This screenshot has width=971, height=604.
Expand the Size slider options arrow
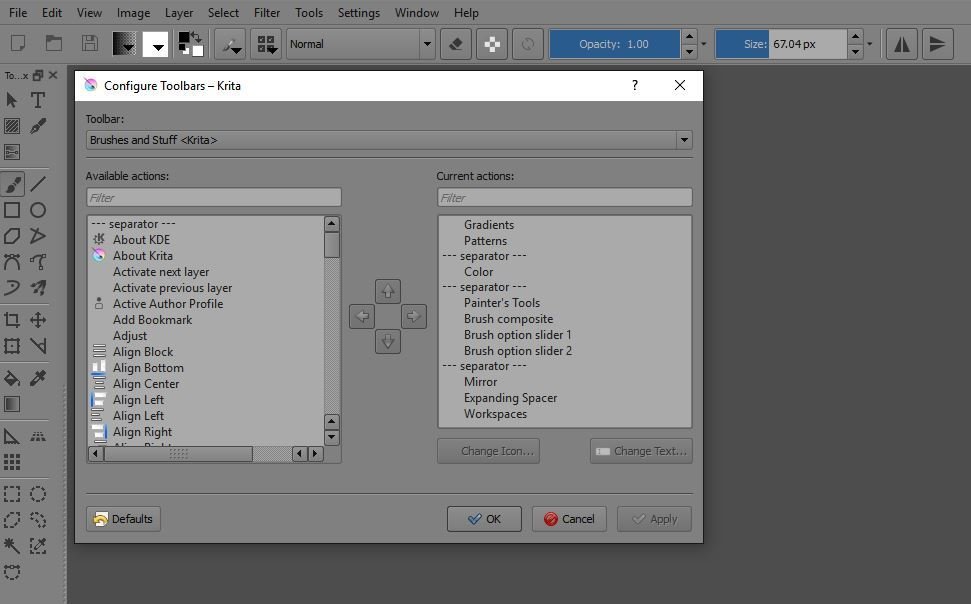[x=869, y=44]
